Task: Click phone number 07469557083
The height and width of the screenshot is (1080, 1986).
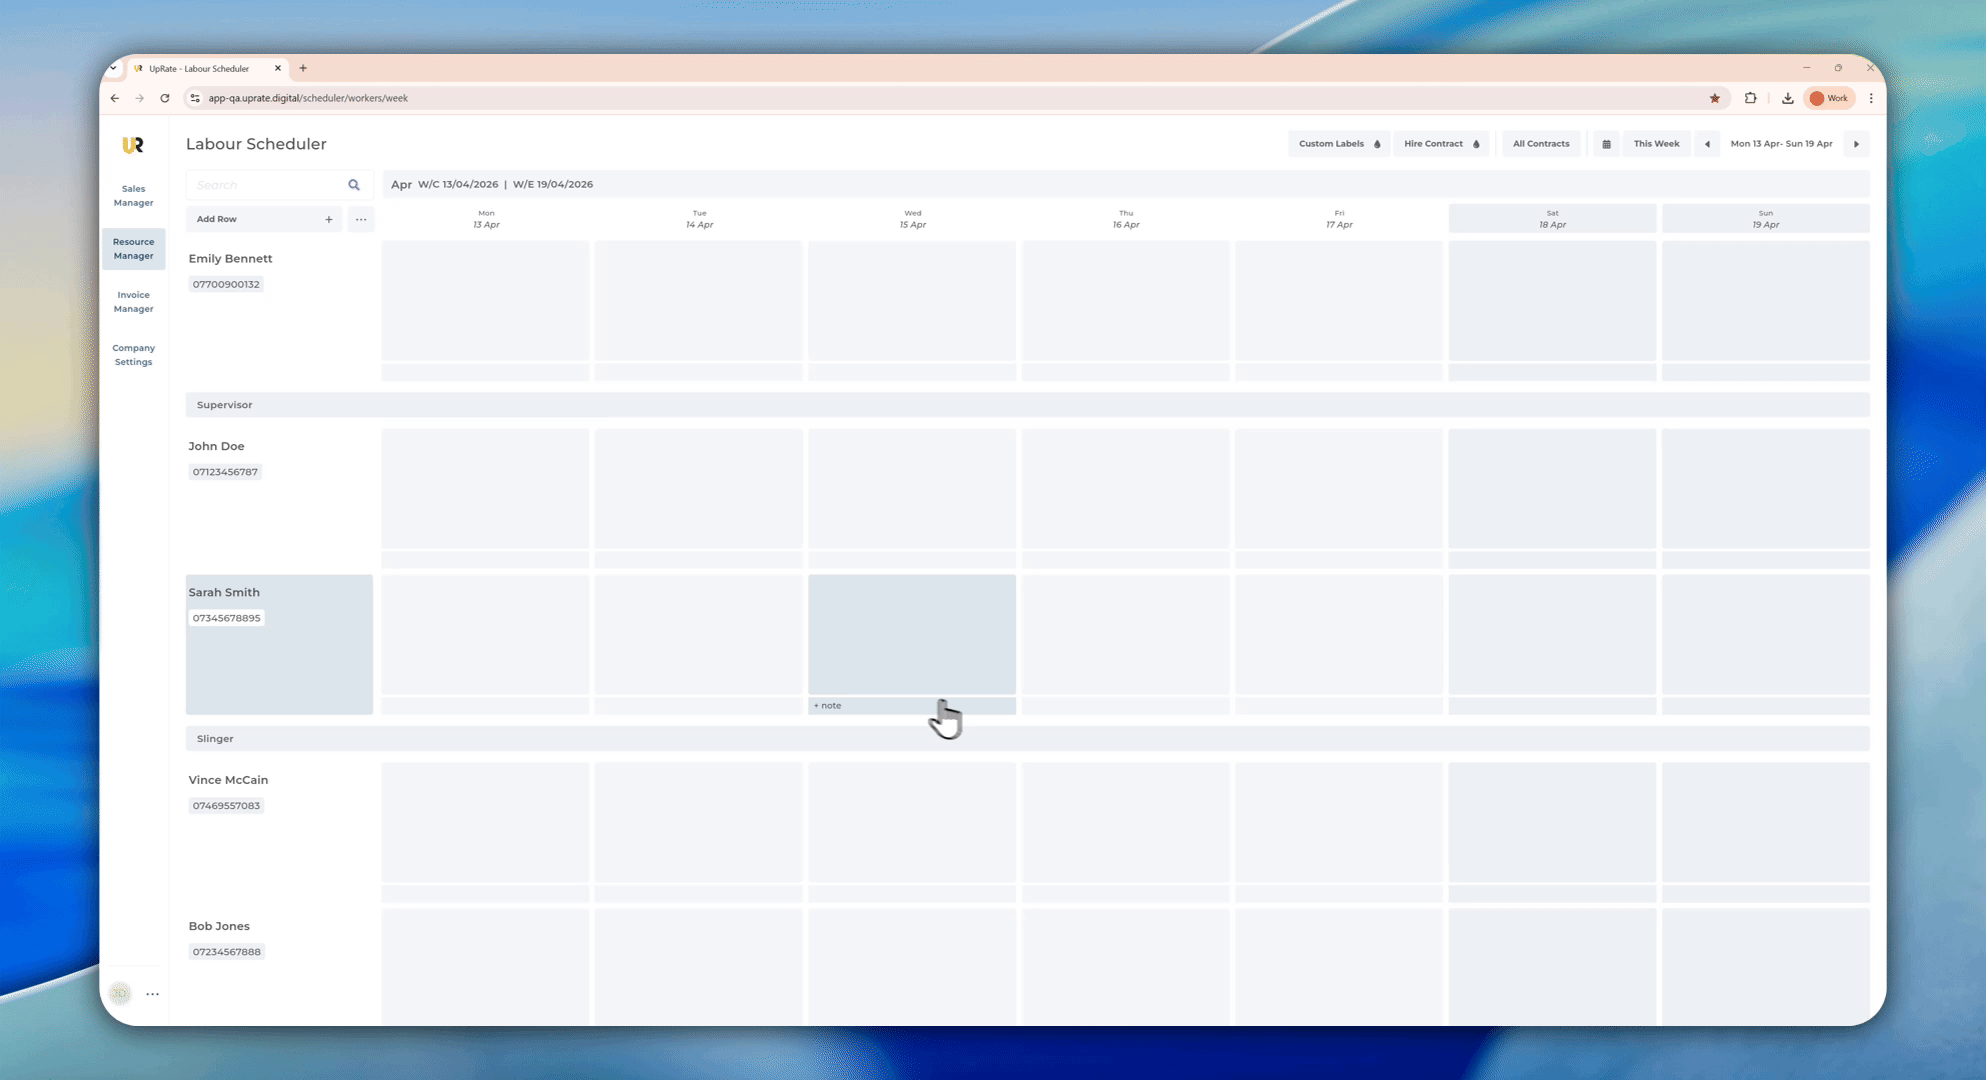Action: click(x=226, y=806)
